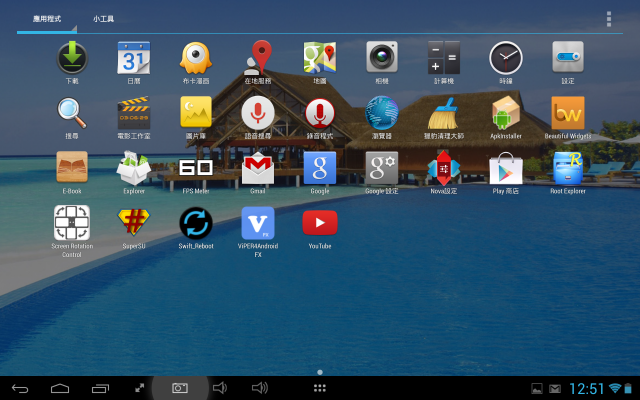The width and height of the screenshot is (640, 400).
Task: Open the YouTube app
Action: pos(320,222)
